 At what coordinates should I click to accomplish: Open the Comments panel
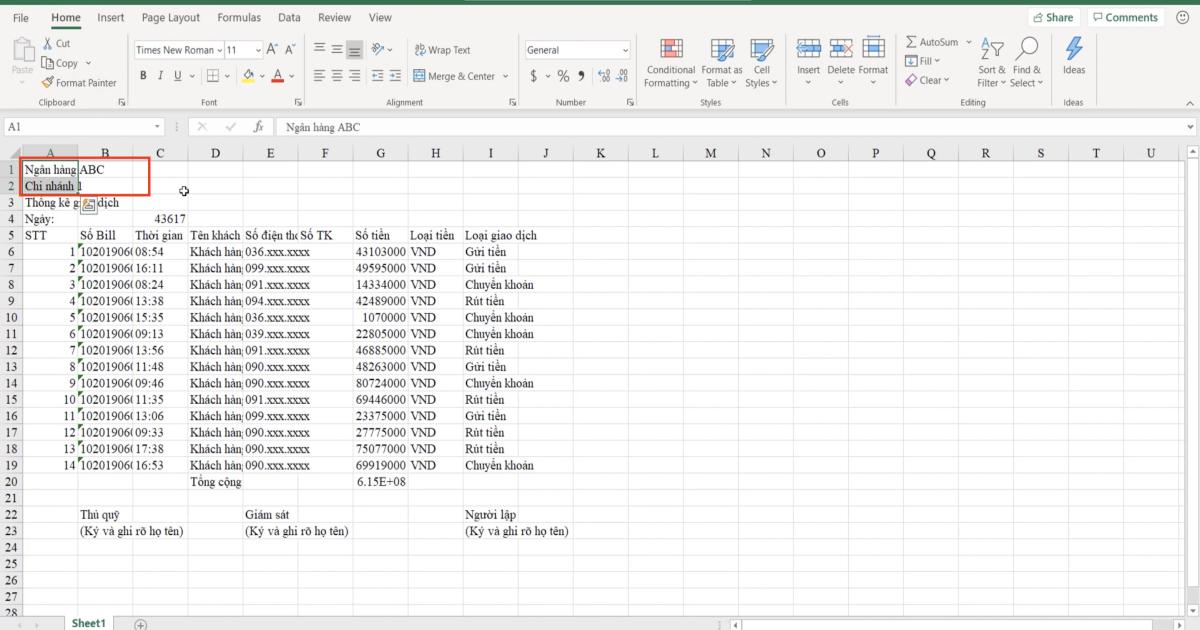point(1125,17)
